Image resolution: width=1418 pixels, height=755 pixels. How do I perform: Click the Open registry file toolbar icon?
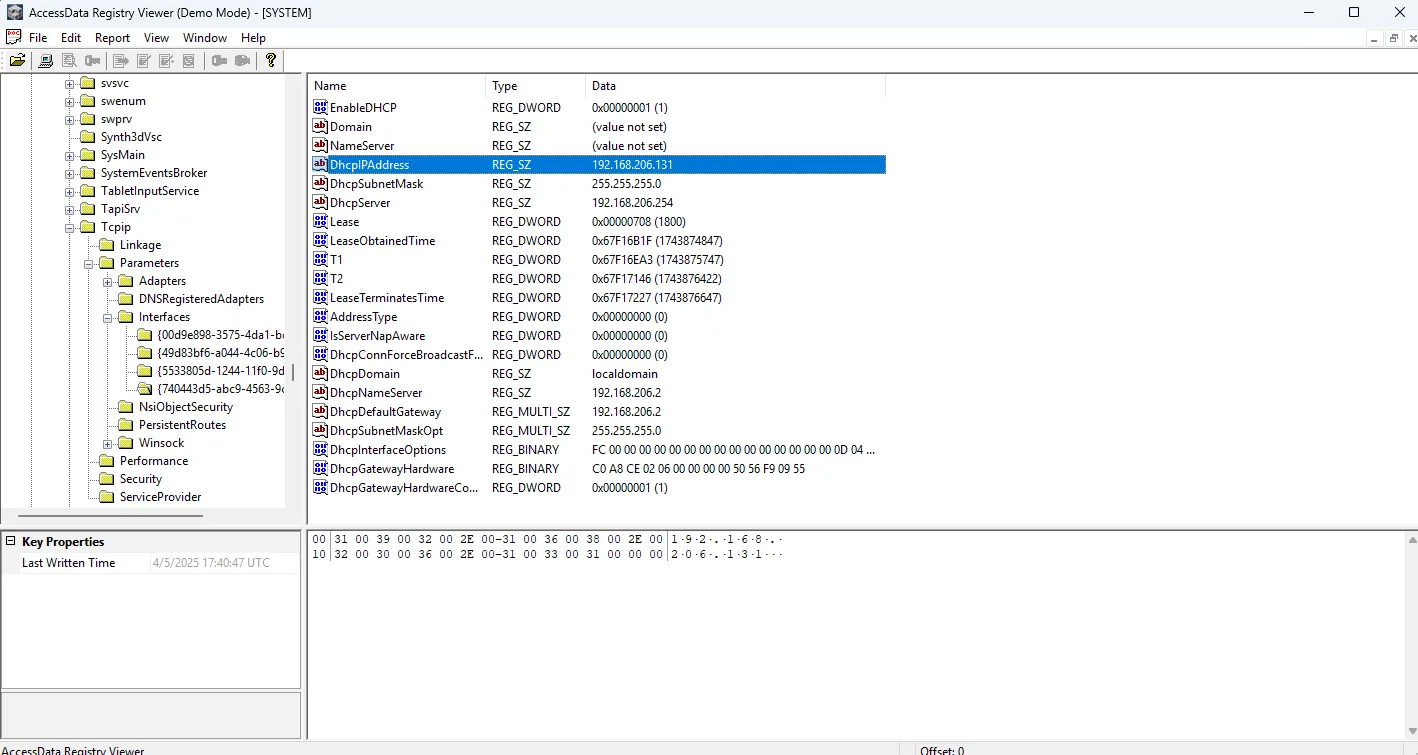[x=17, y=61]
